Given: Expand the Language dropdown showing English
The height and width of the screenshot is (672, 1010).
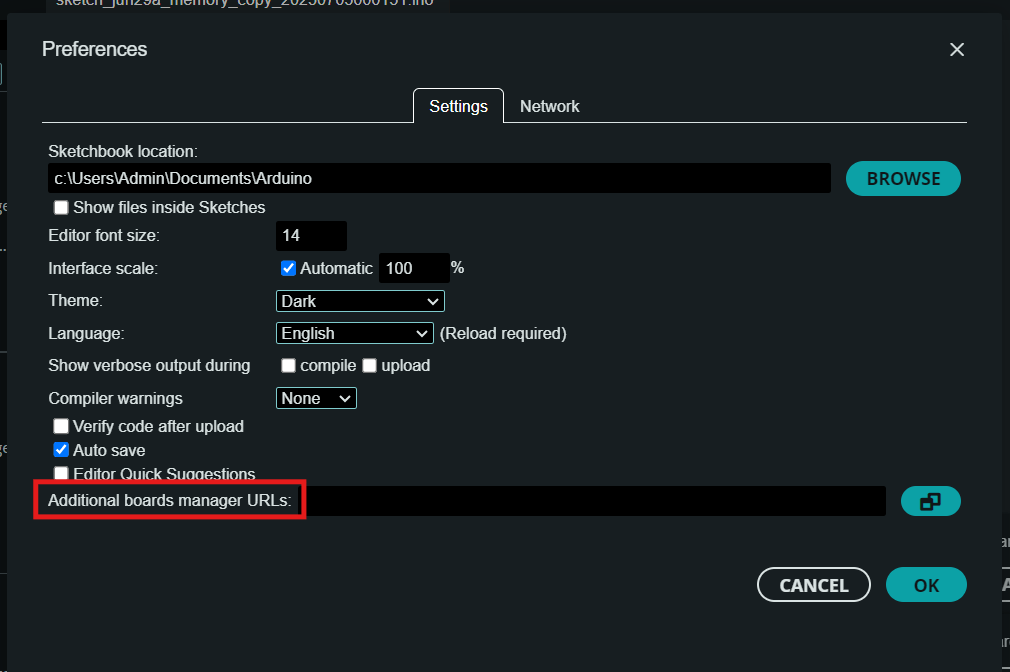Looking at the screenshot, I should [x=354, y=334].
